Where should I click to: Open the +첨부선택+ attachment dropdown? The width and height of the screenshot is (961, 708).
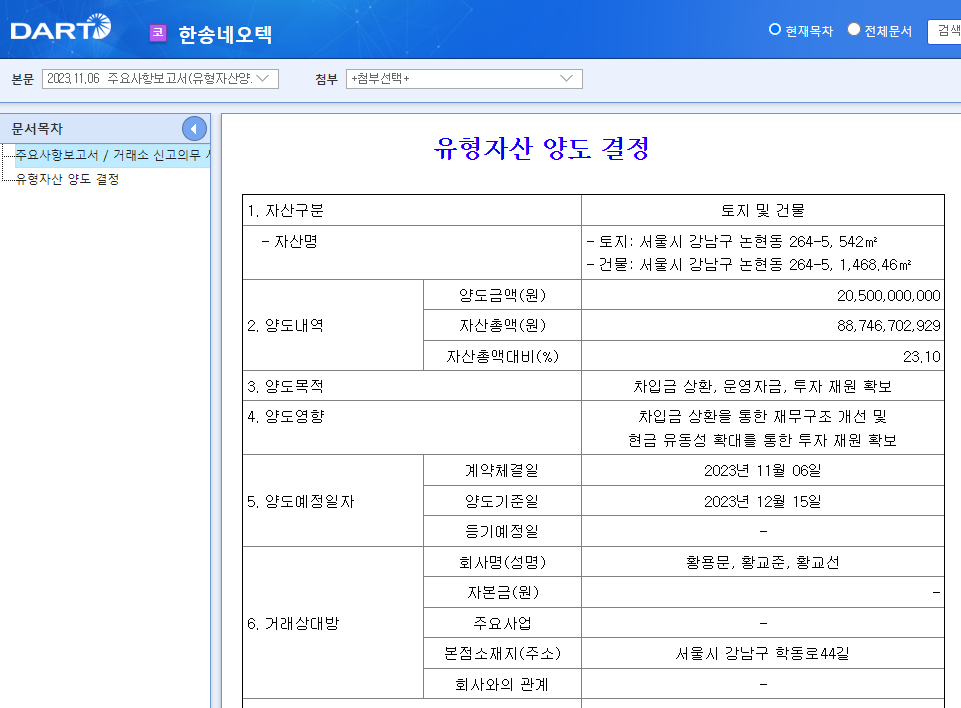pyautogui.click(x=463, y=78)
